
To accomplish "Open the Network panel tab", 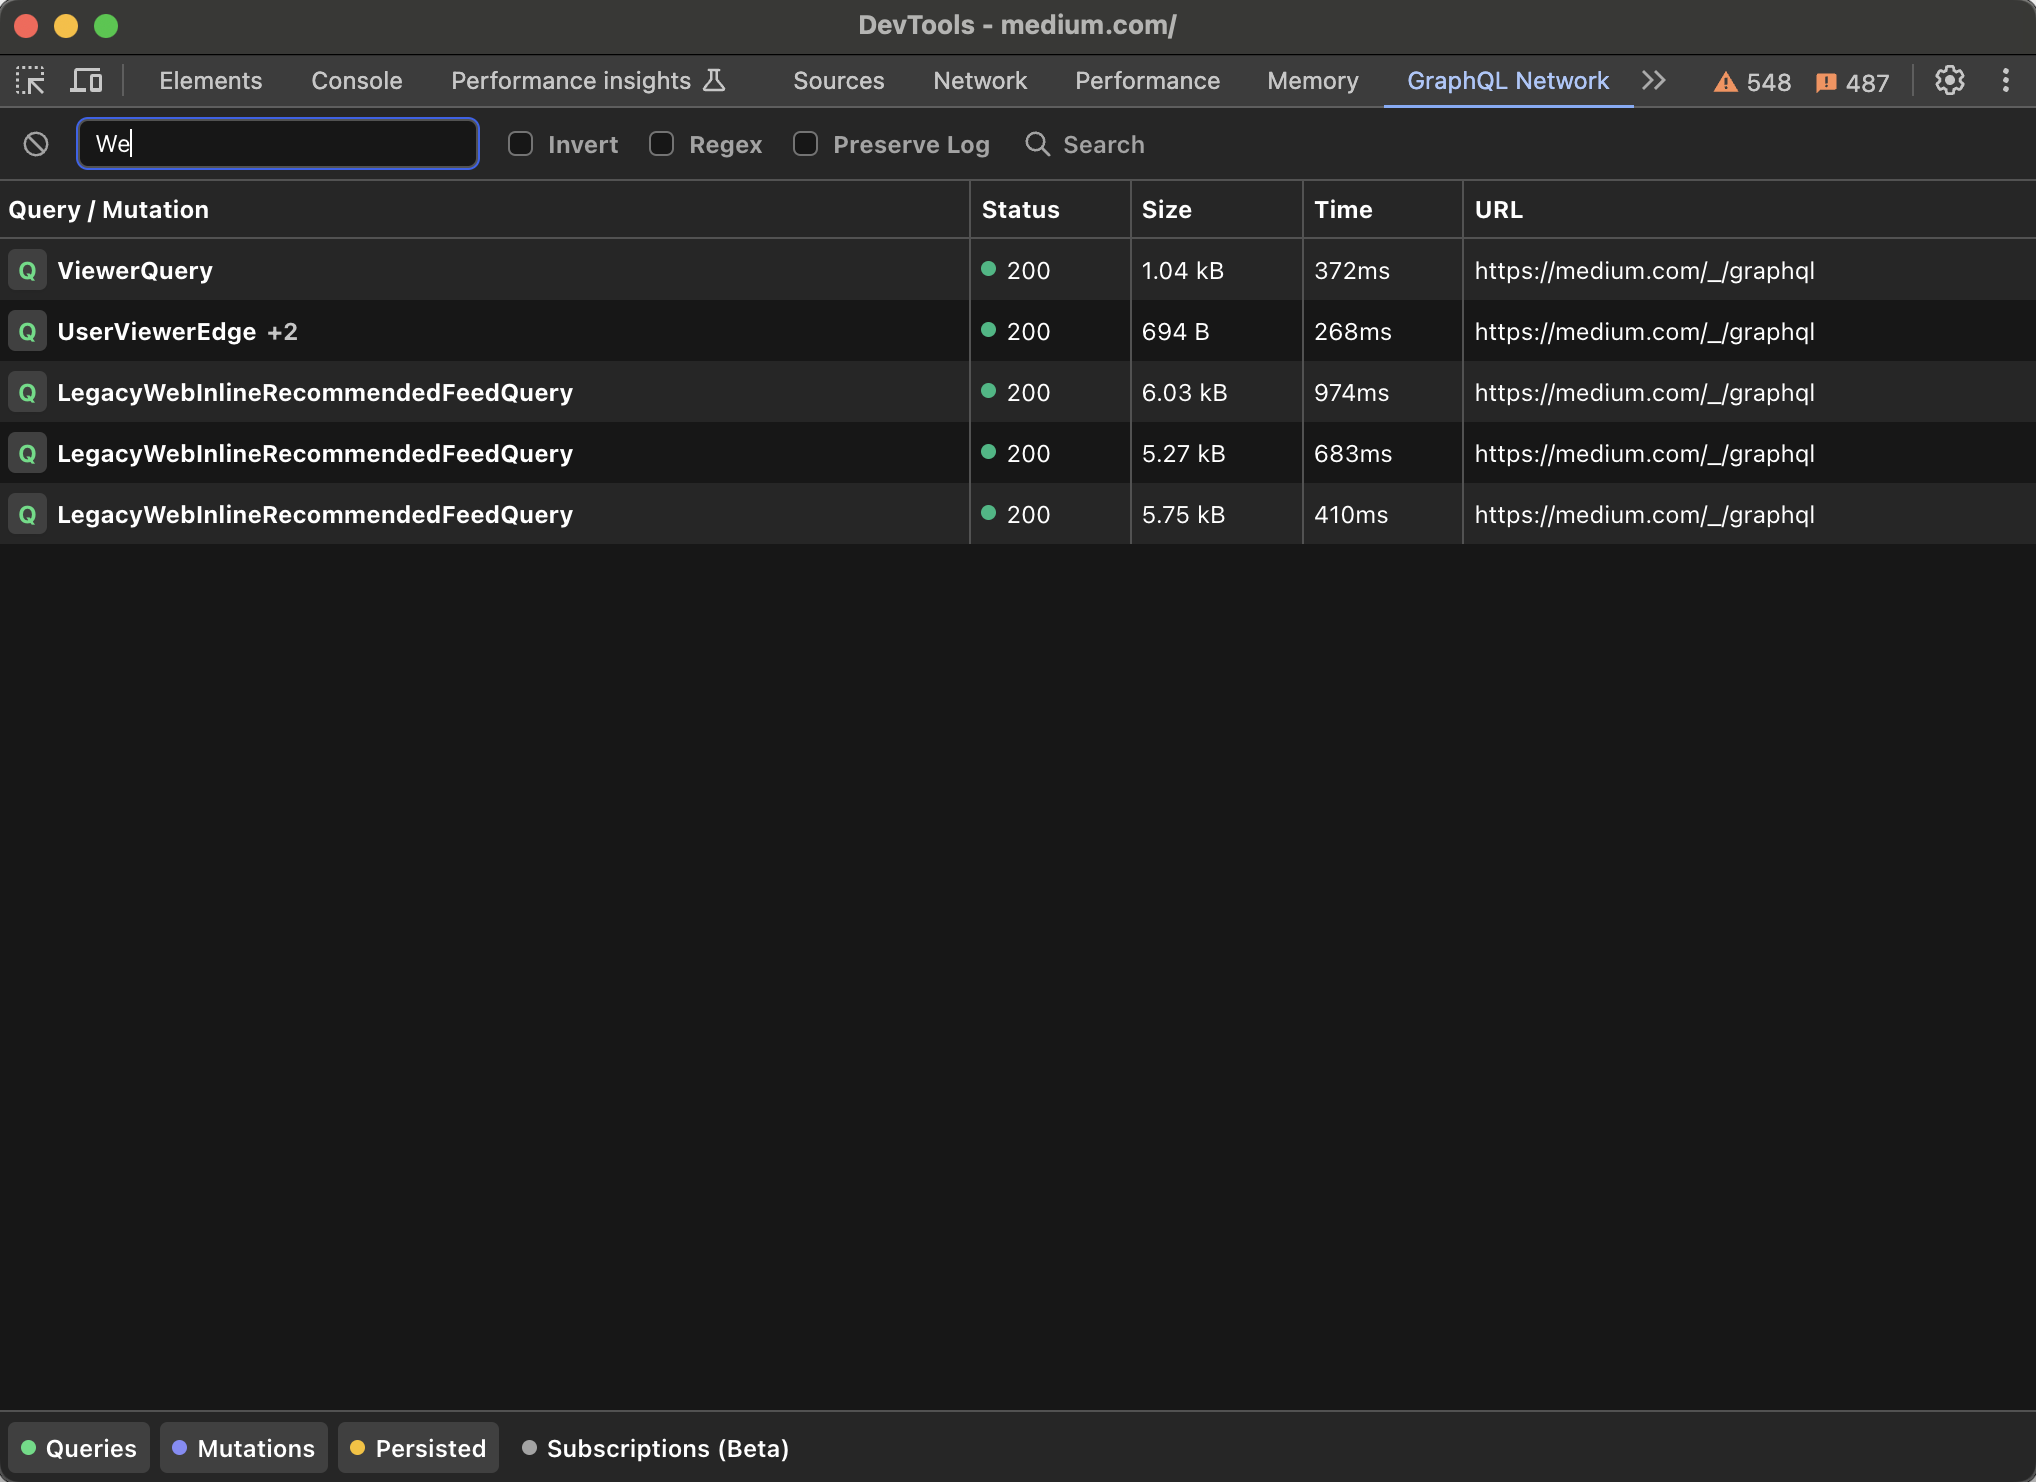I will [979, 80].
